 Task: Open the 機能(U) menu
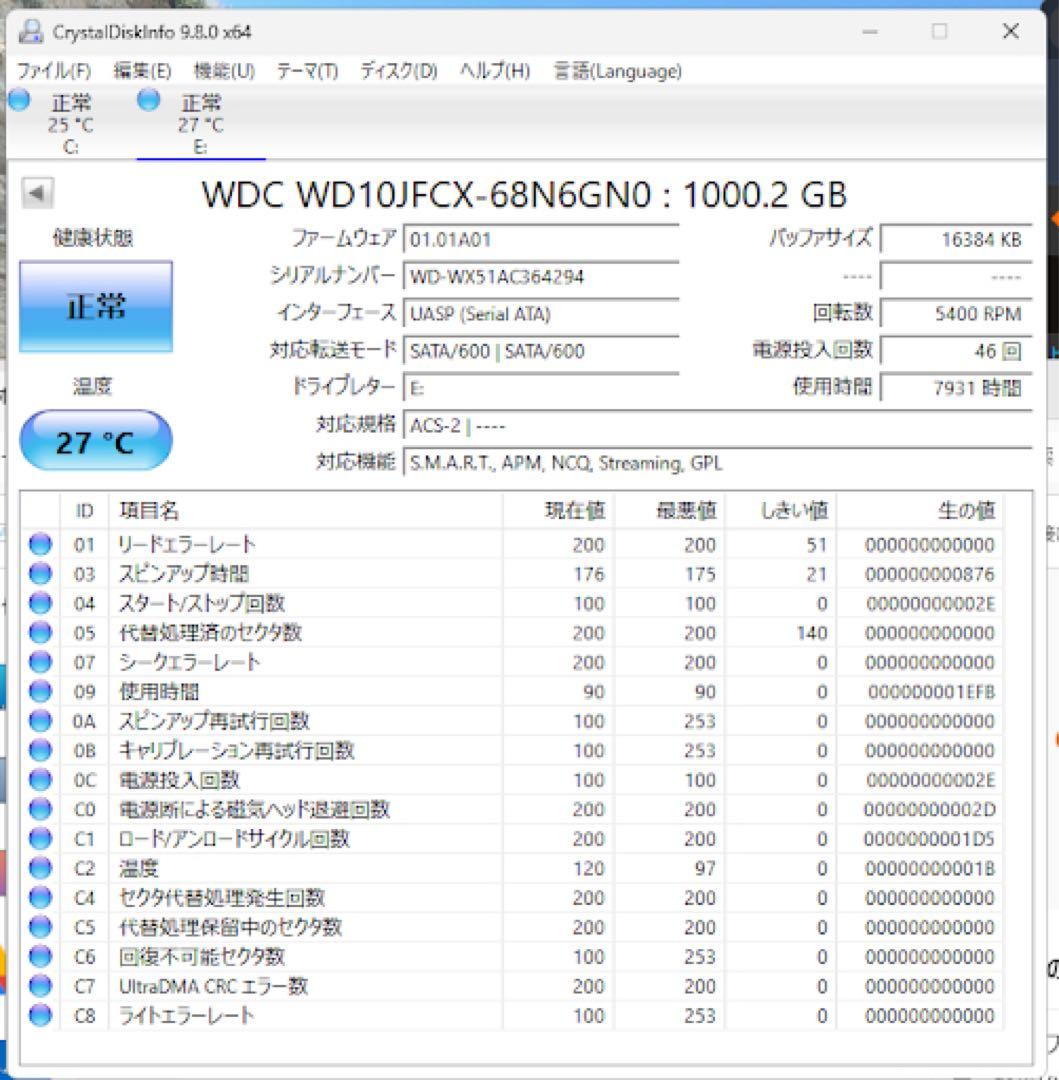(224, 71)
